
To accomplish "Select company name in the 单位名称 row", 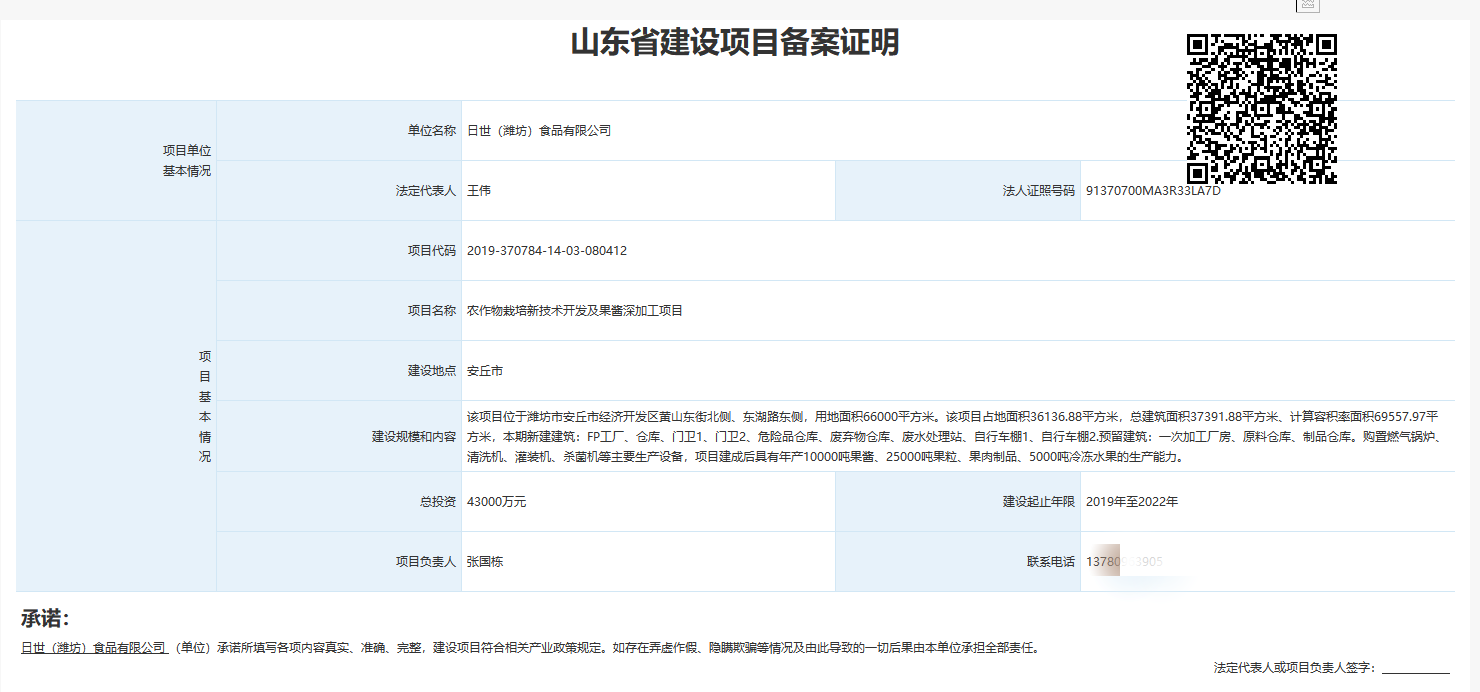I will click(539, 130).
